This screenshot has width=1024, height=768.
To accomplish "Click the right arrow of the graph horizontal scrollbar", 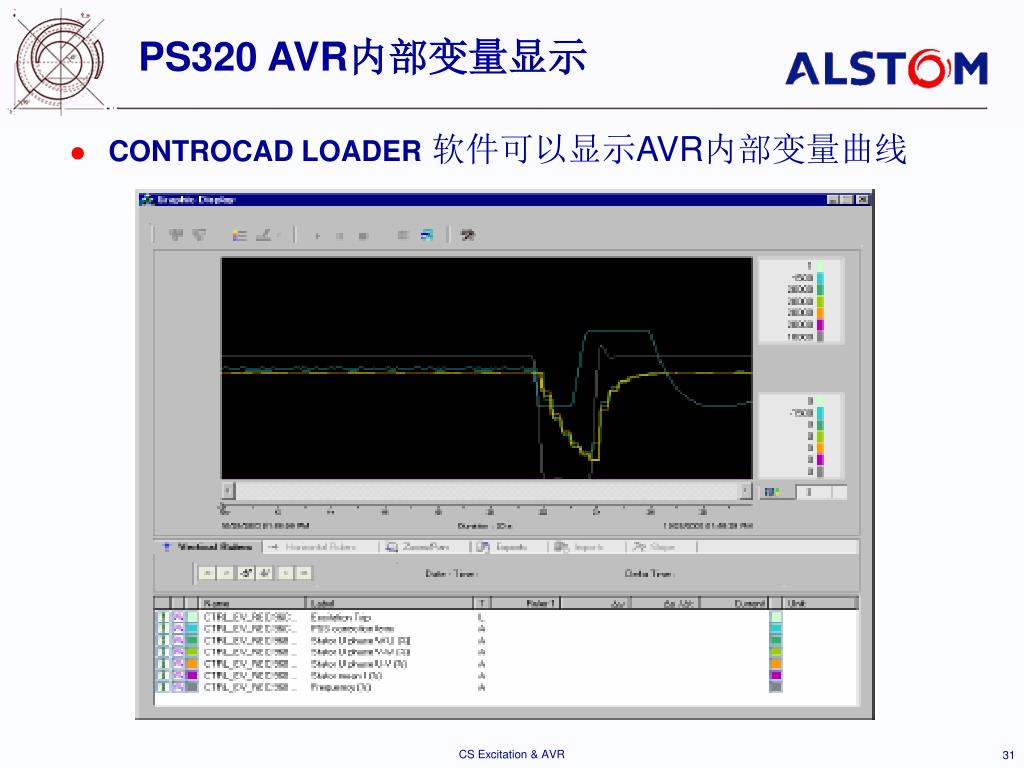I will [x=746, y=490].
